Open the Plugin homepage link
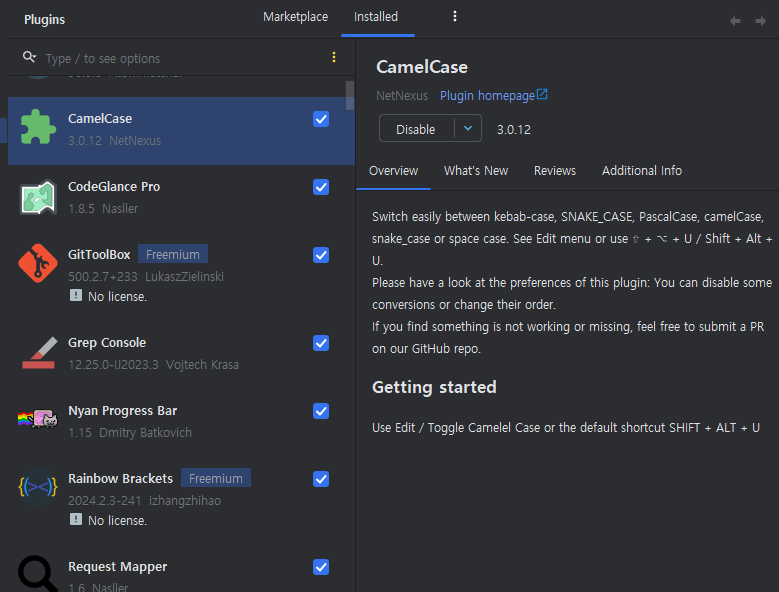The image size is (779, 592). 487,95
